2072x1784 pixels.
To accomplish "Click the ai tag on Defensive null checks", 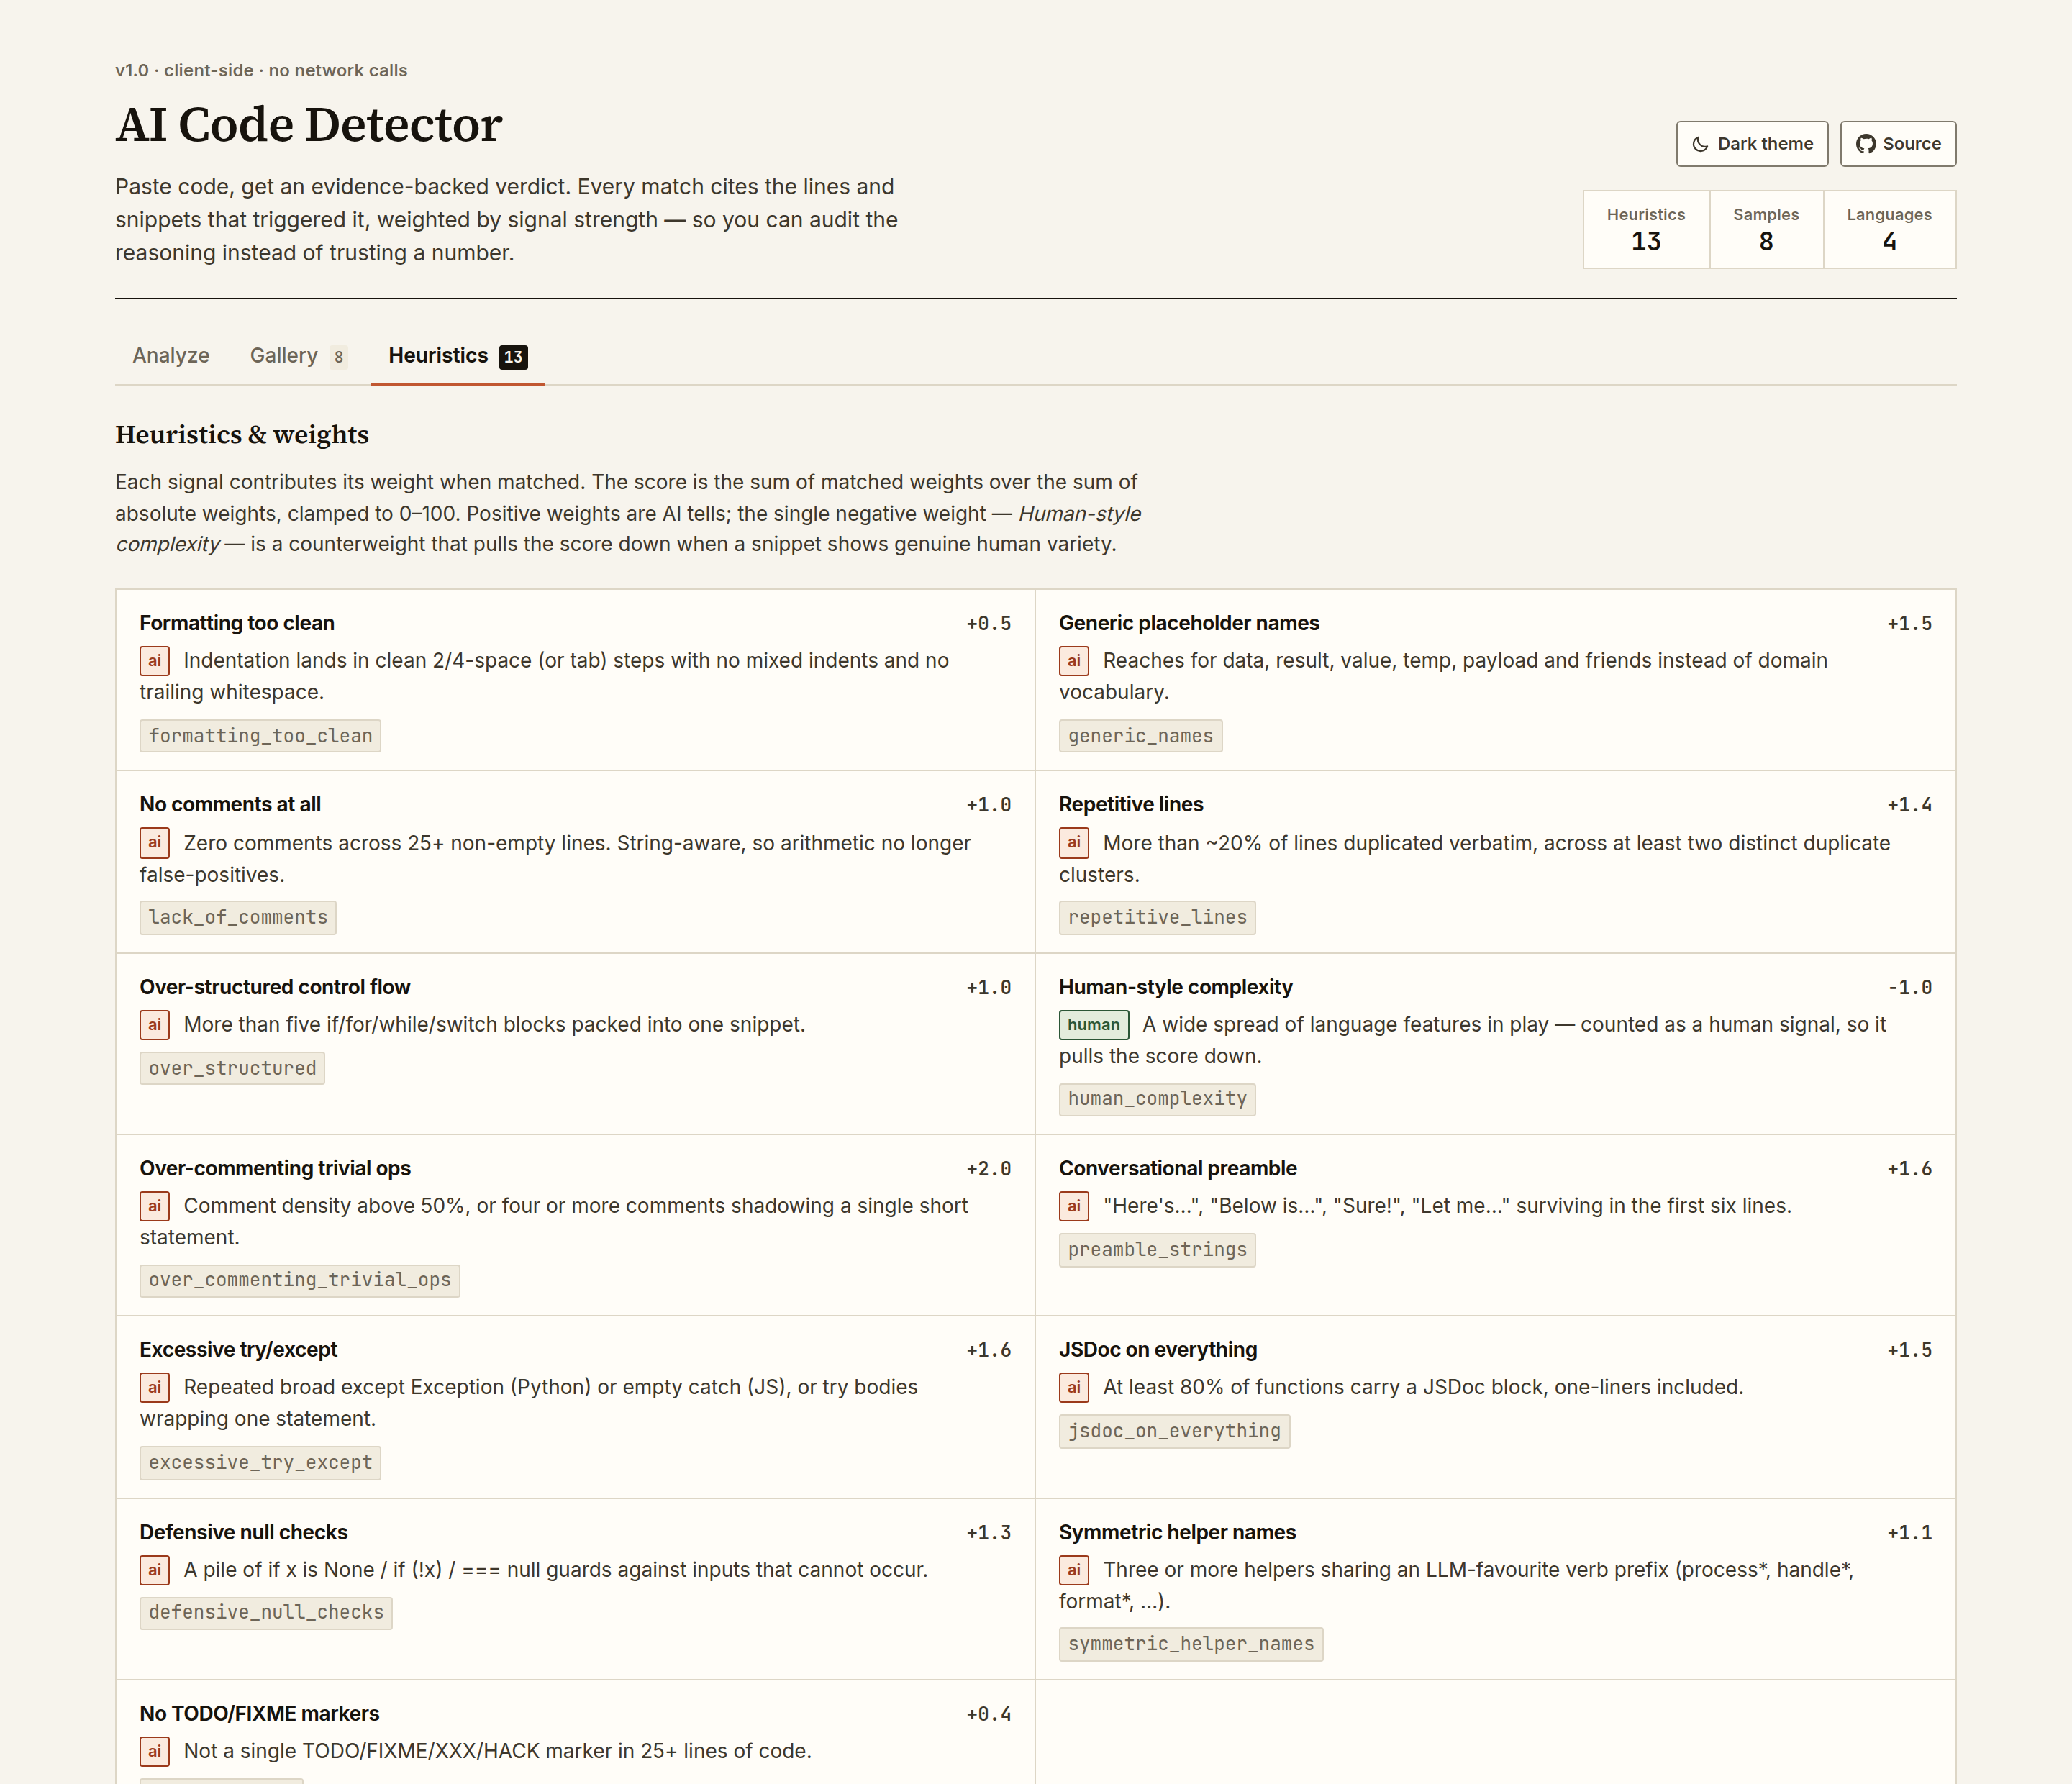I will pos(154,1570).
